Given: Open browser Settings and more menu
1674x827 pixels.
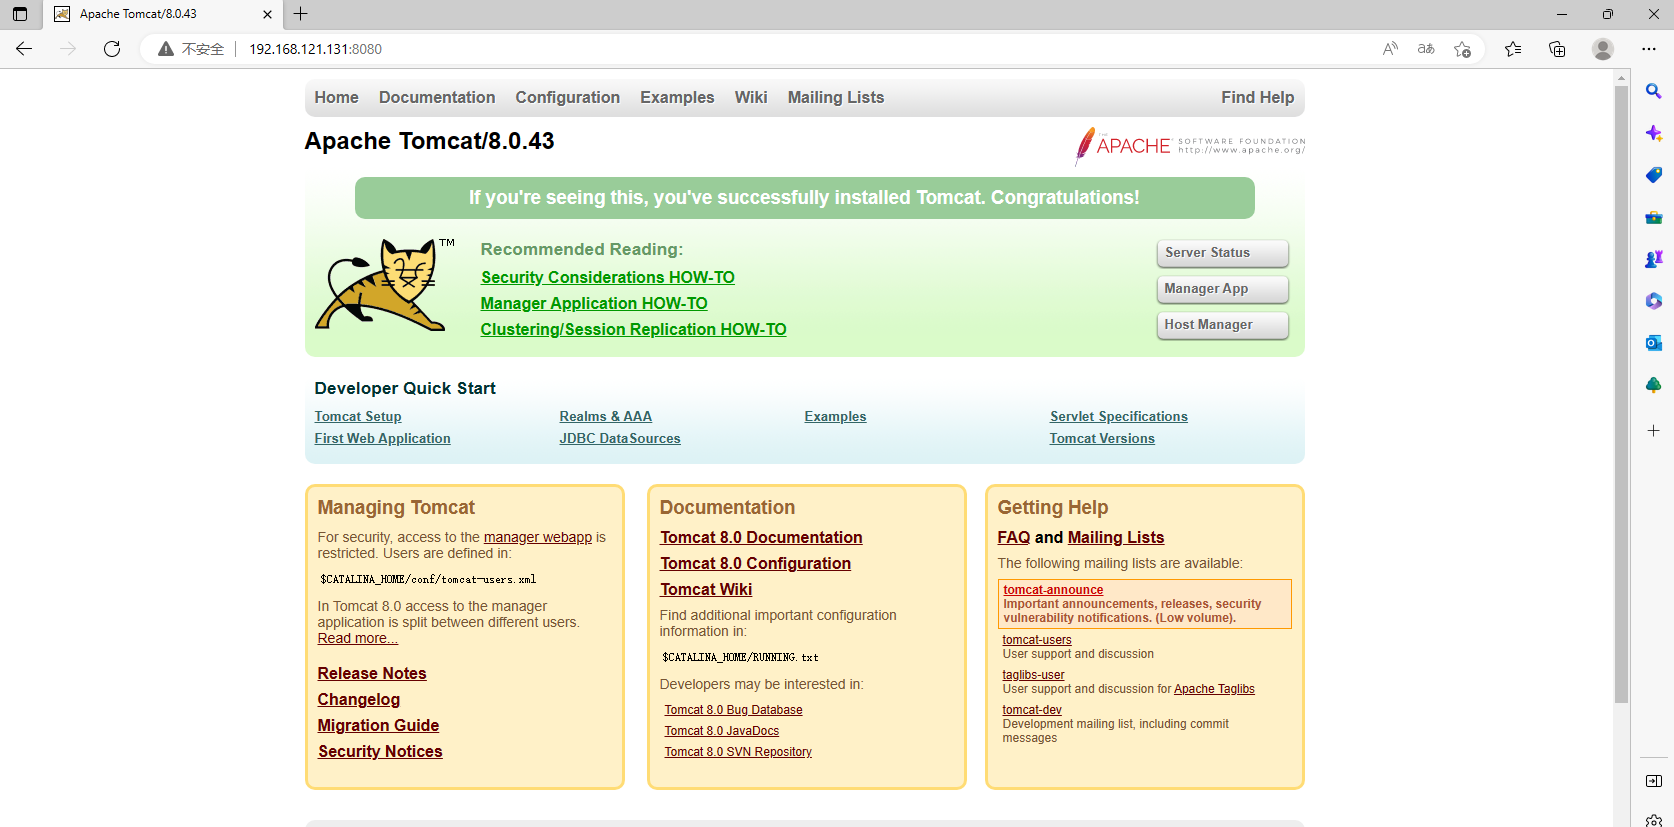Looking at the screenshot, I should (1649, 49).
